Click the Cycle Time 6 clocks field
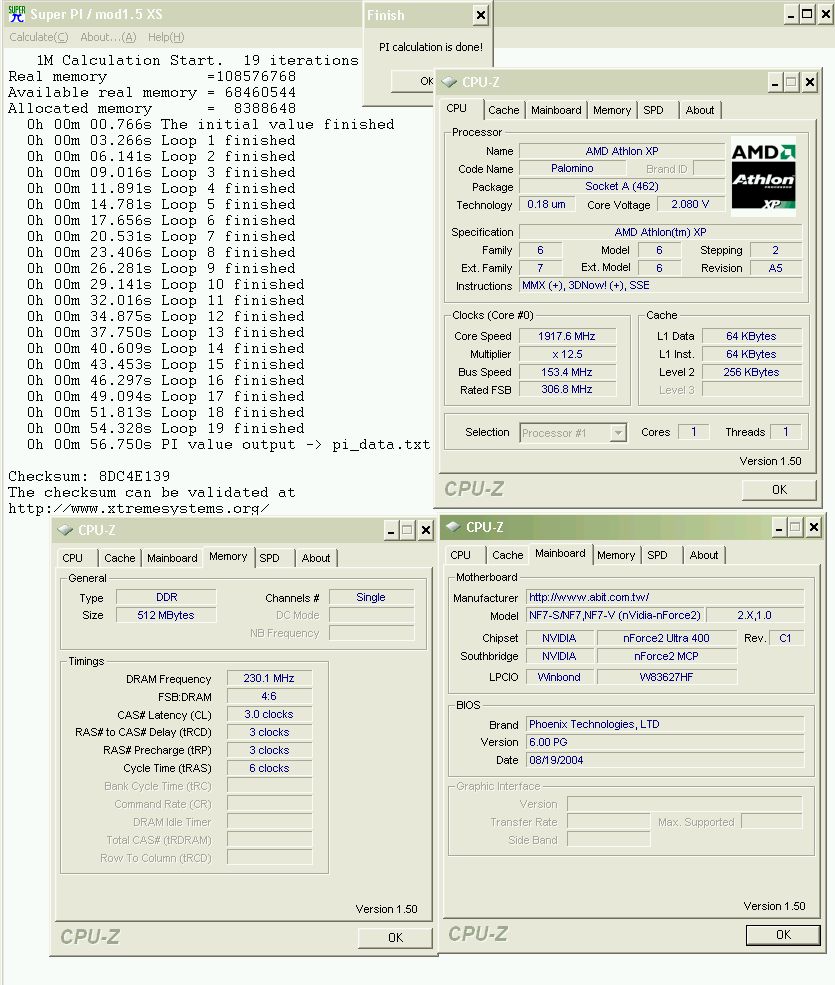Screen dimensions: 835x985 coord(269,768)
